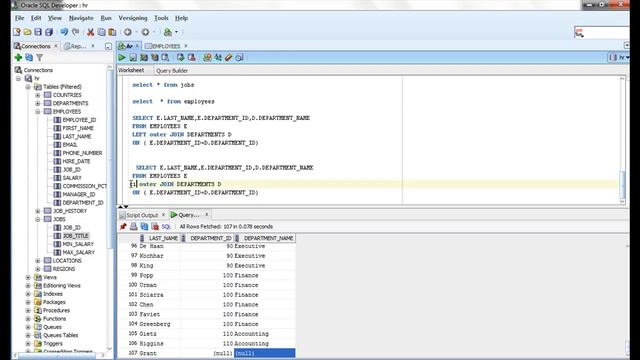Minimize the Connections panel
The width and height of the screenshot is (640, 360).
[108, 47]
